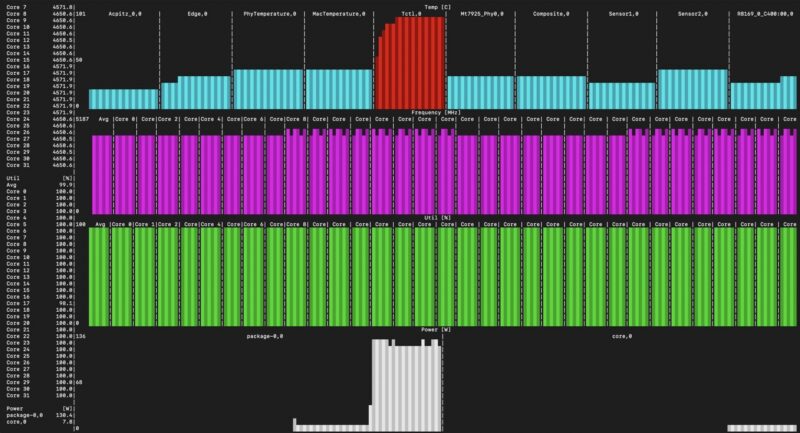This screenshot has width=800, height=433.
Task: Select the PhyTemperature,0 sensor label
Action: pyautogui.click(x=269, y=14)
